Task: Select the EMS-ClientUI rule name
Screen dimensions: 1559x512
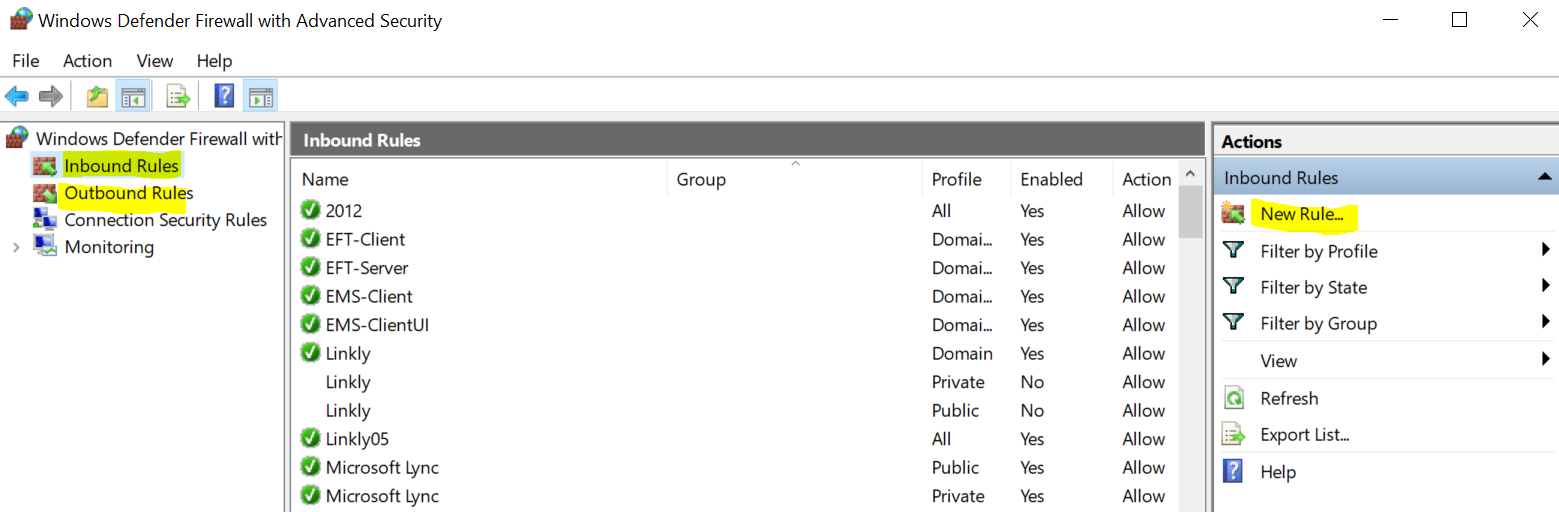Action: (377, 325)
